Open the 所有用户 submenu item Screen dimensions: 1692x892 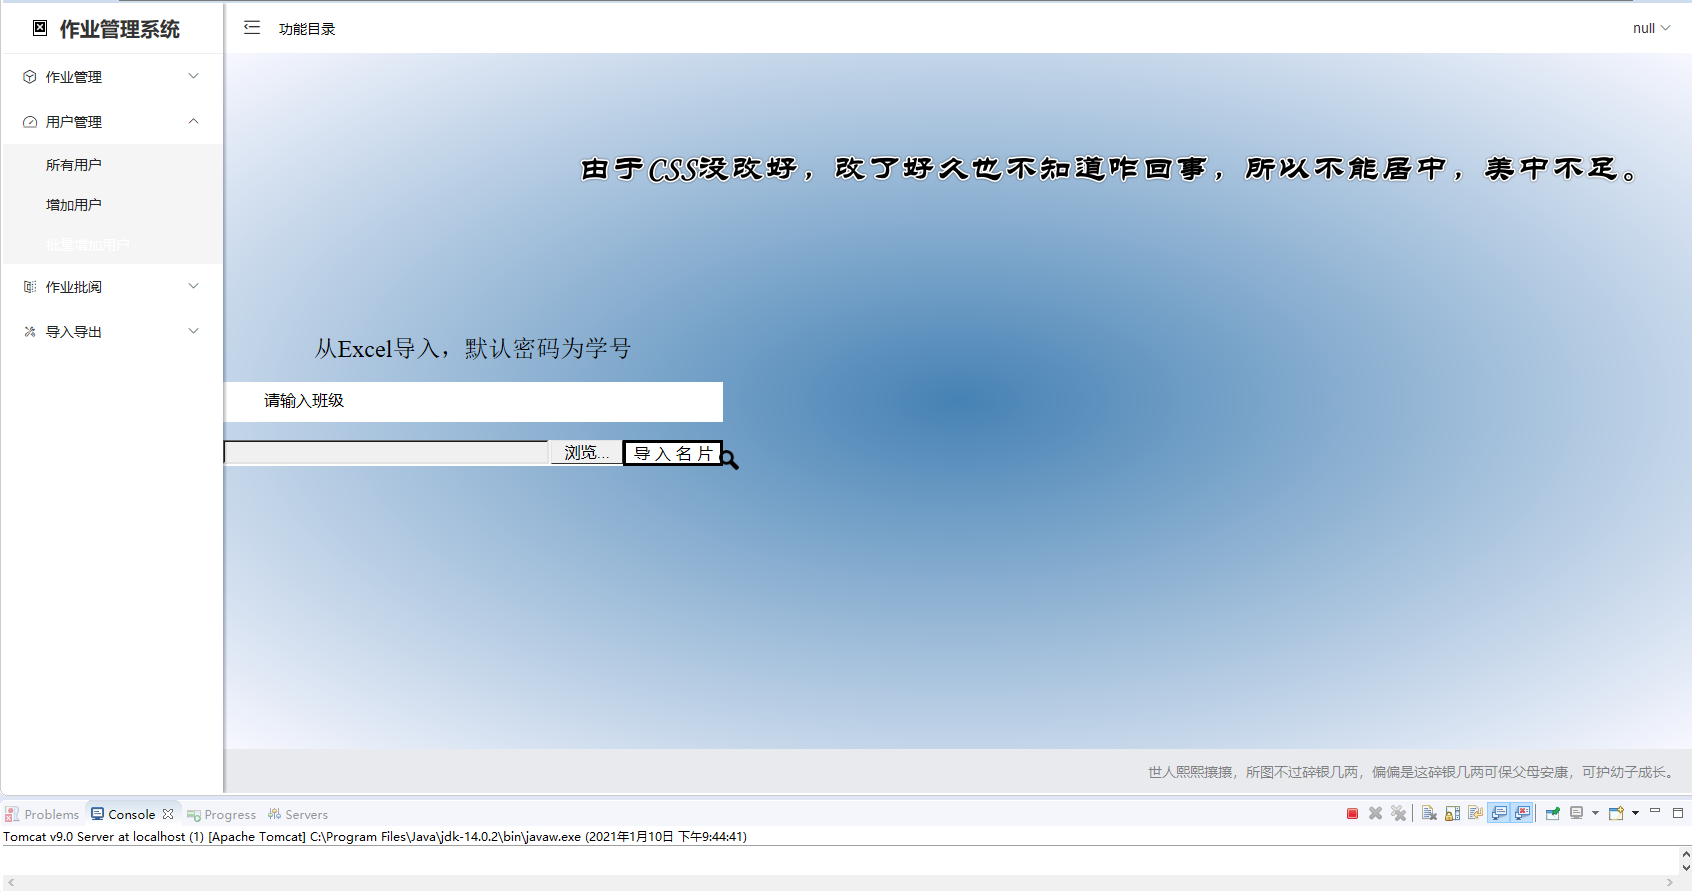point(113,165)
